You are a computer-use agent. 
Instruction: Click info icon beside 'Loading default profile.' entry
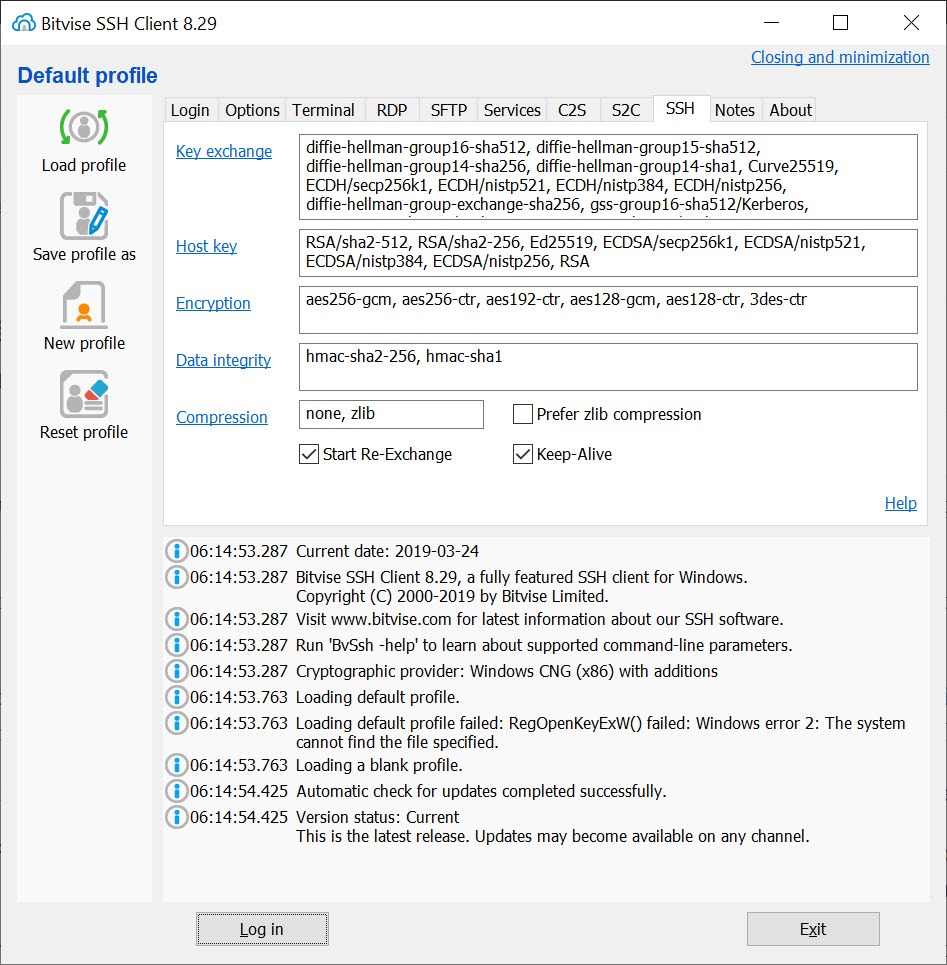coord(177,697)
